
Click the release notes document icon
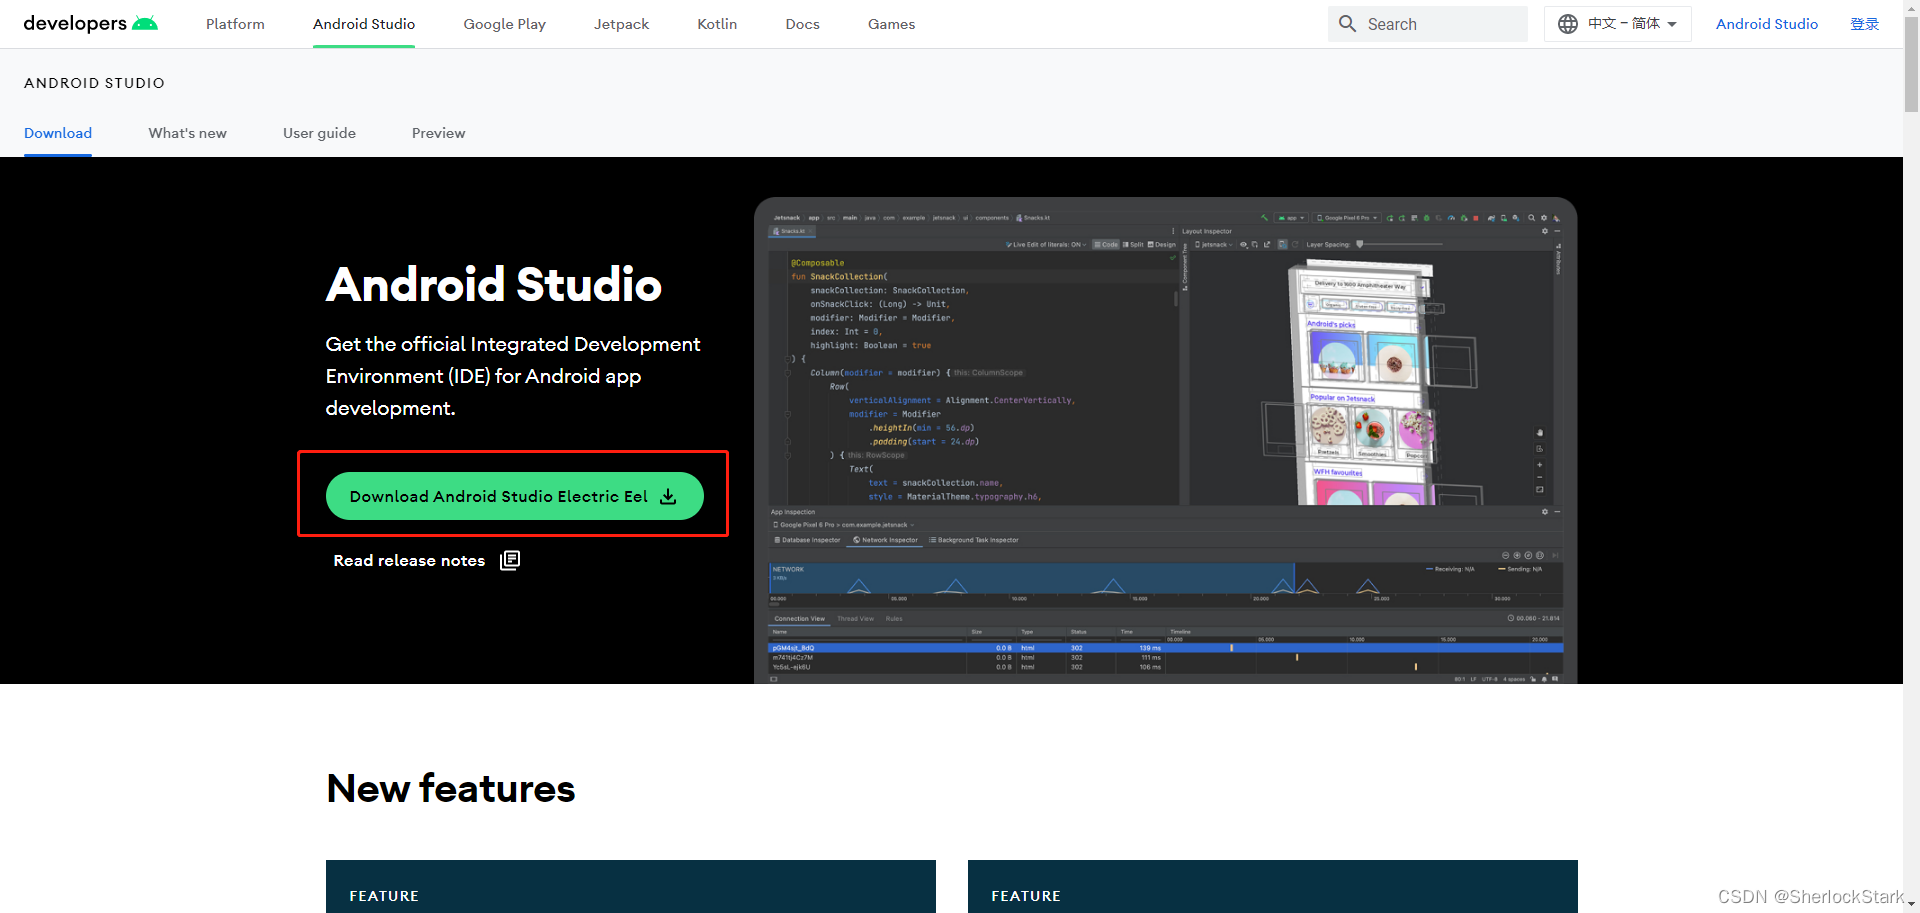coord(510,560)
